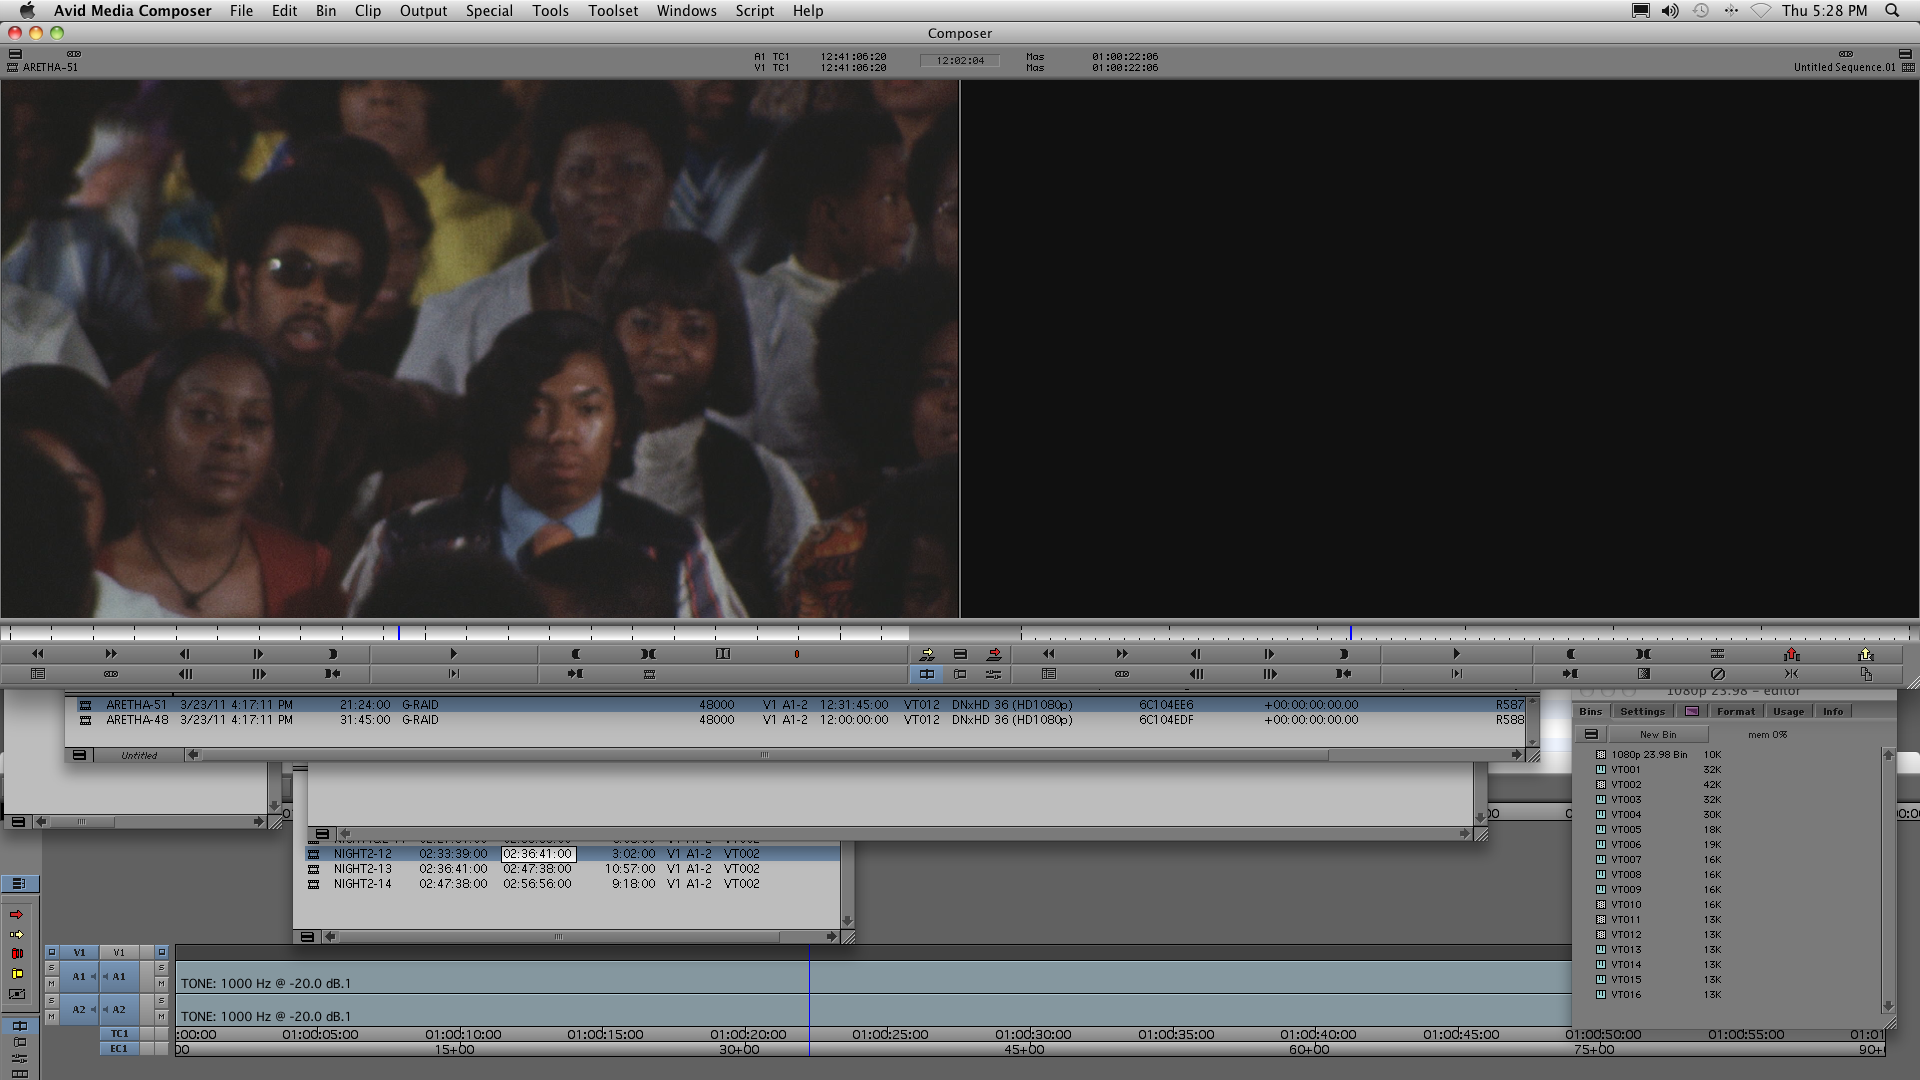Open the timeline fast menu button
Viewport: 1920px width, 1080px height.
[19, 883]
